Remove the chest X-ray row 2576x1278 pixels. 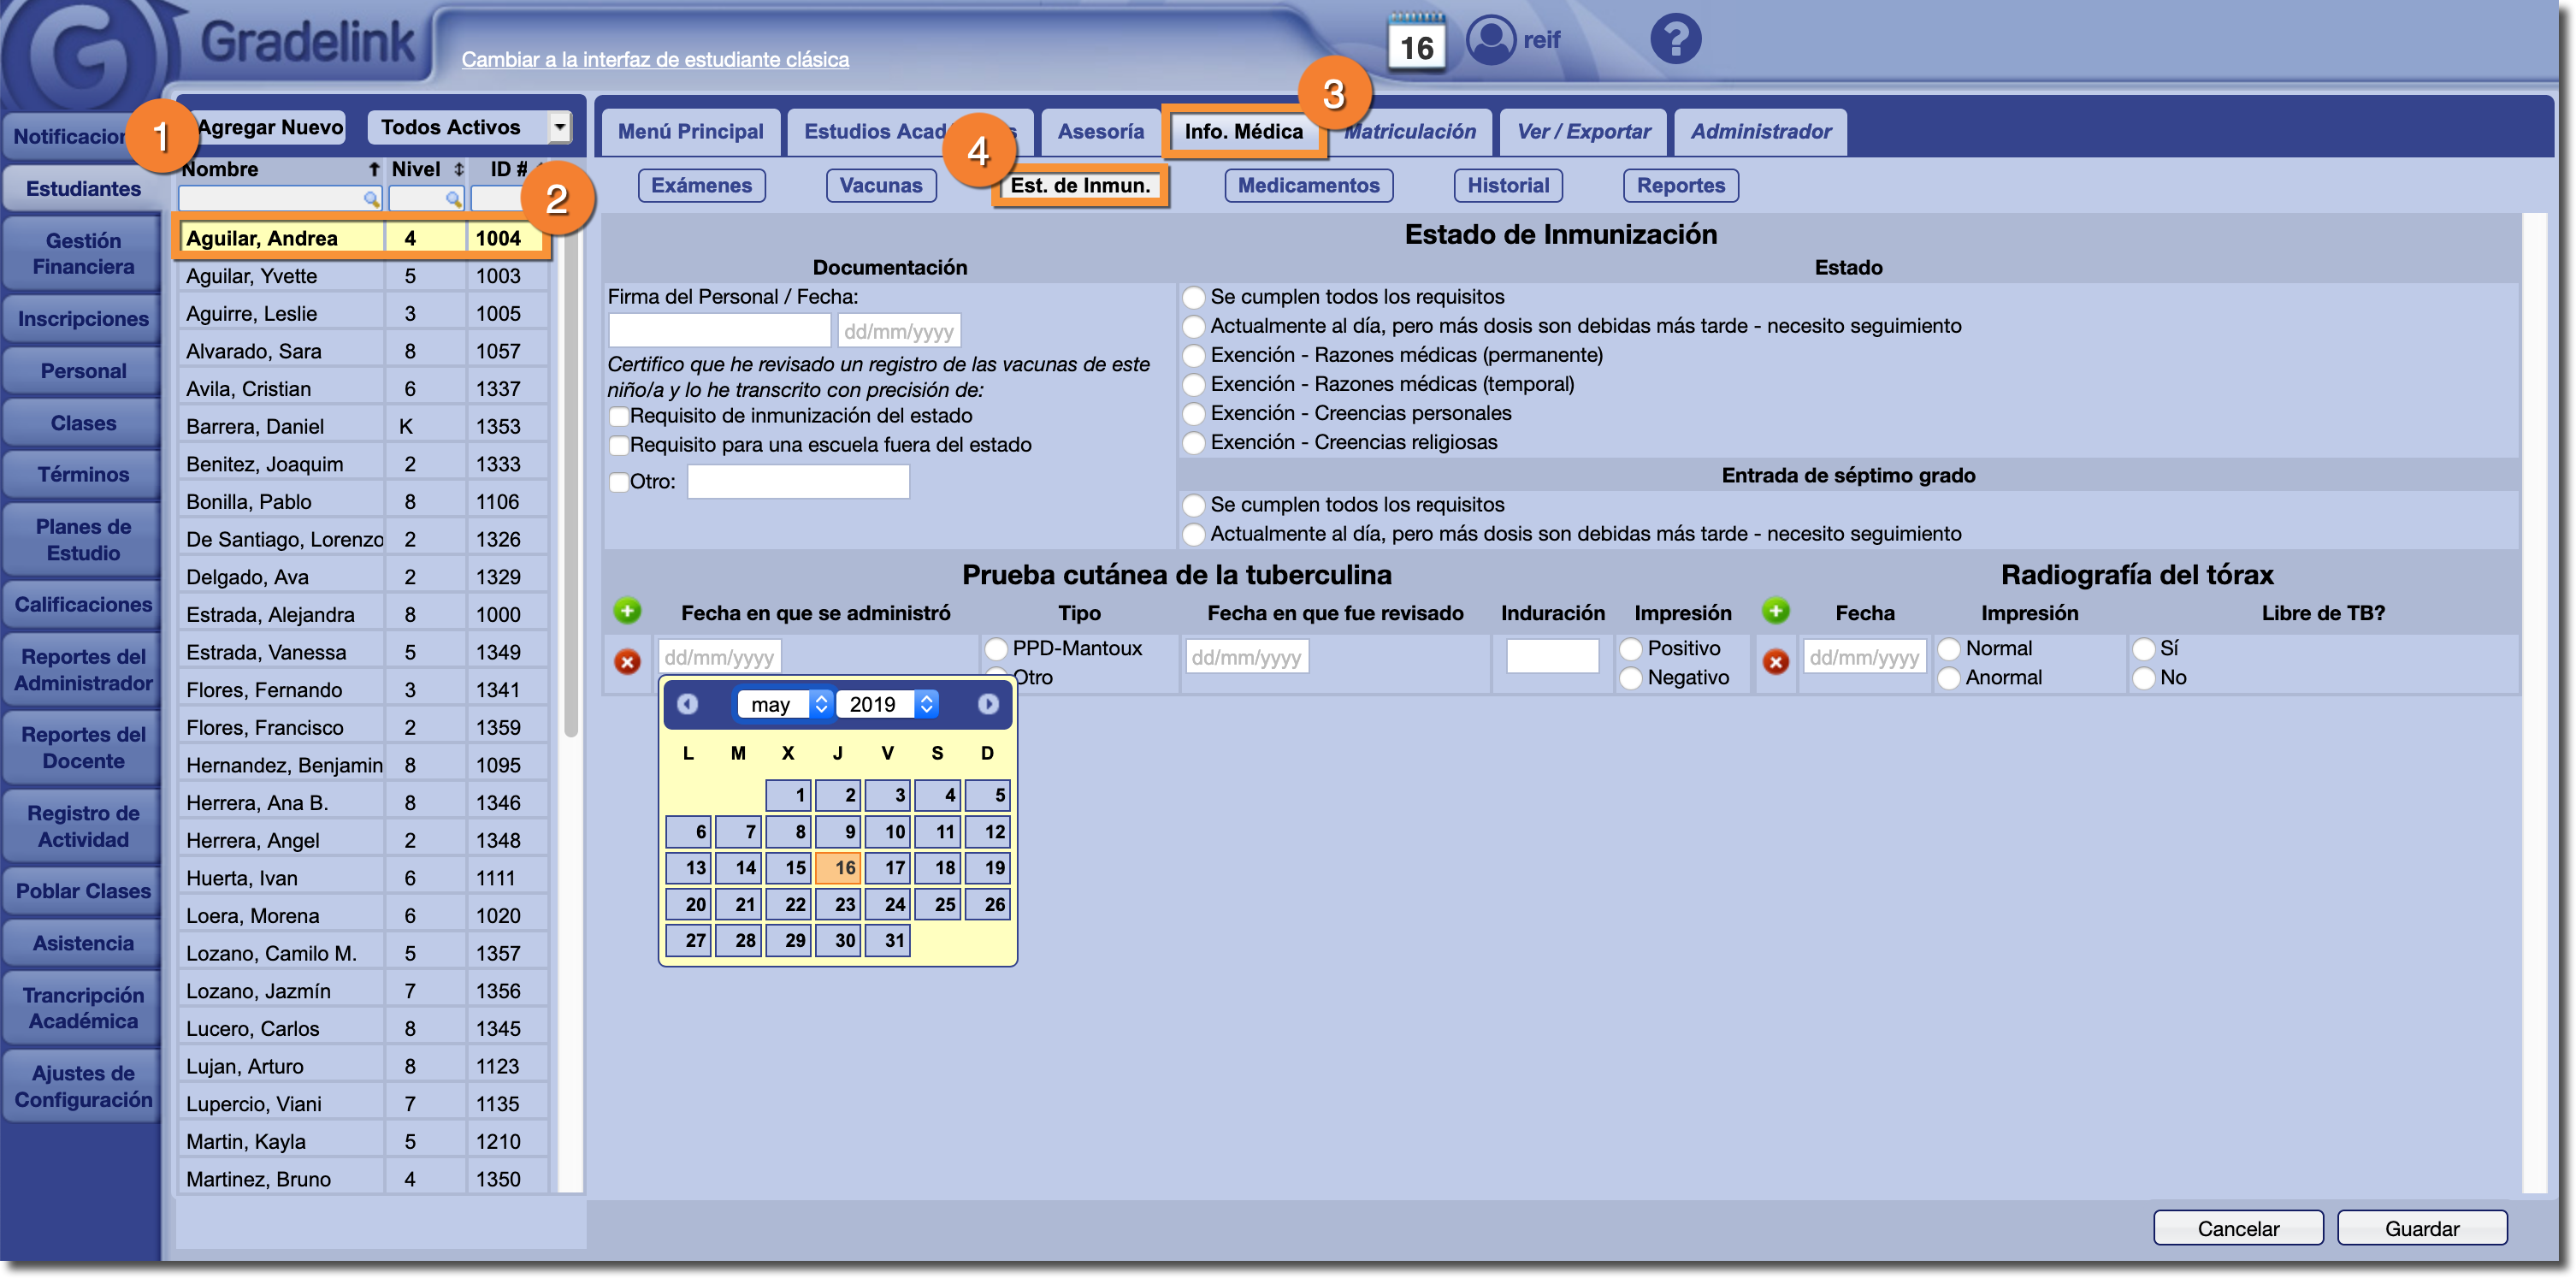tap(1775, 662)
